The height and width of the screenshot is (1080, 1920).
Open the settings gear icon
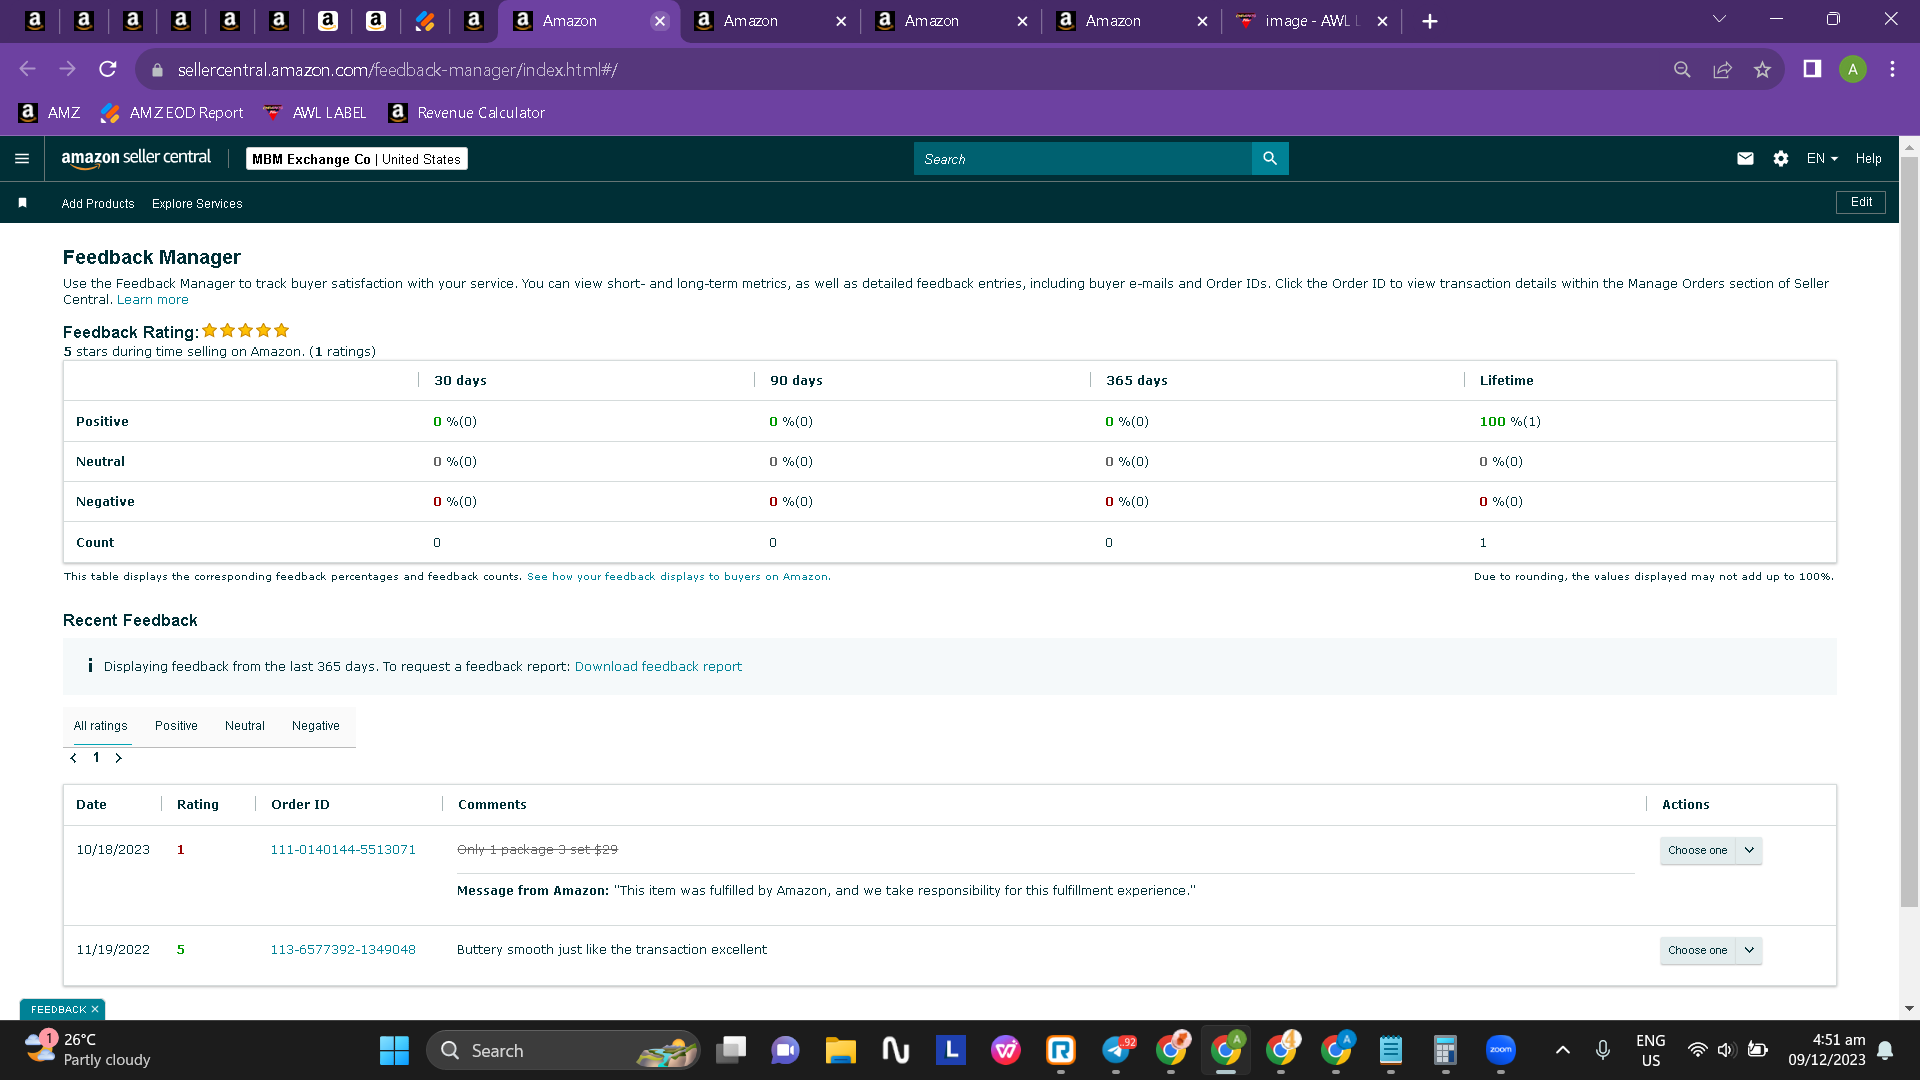click(1781, 159)
